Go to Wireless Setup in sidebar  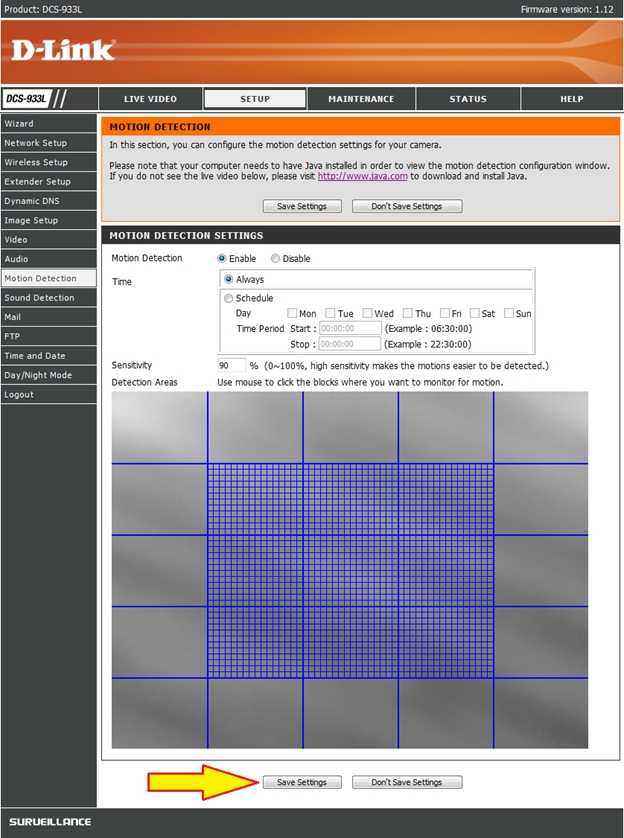36,162
